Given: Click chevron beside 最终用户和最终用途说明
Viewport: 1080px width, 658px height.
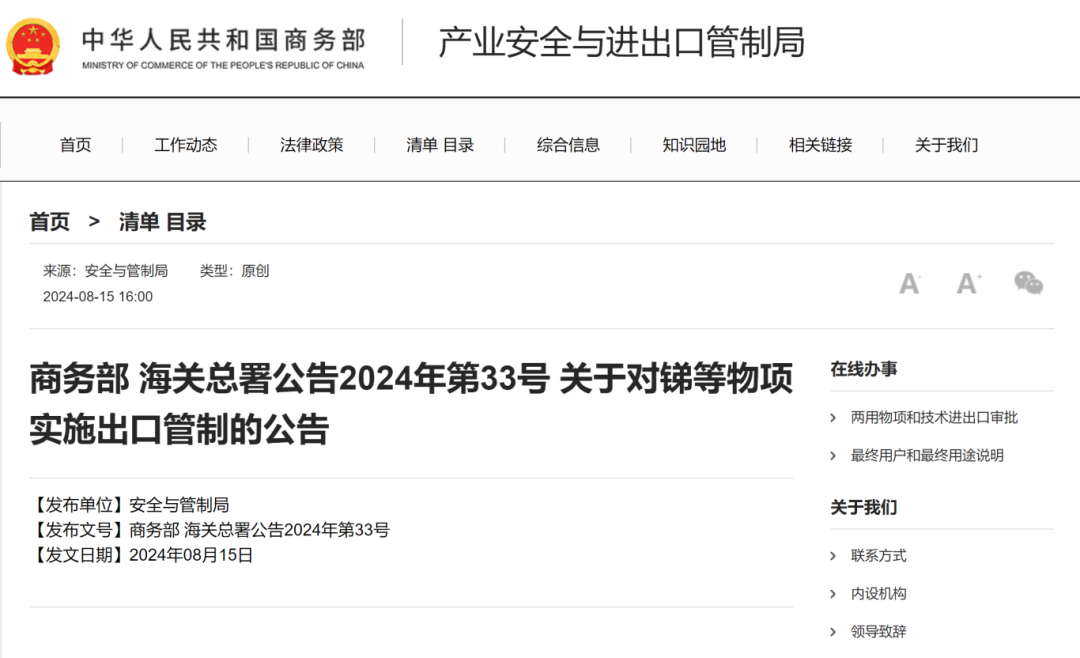Looking at the screenshot, I should tap(834, 456).
